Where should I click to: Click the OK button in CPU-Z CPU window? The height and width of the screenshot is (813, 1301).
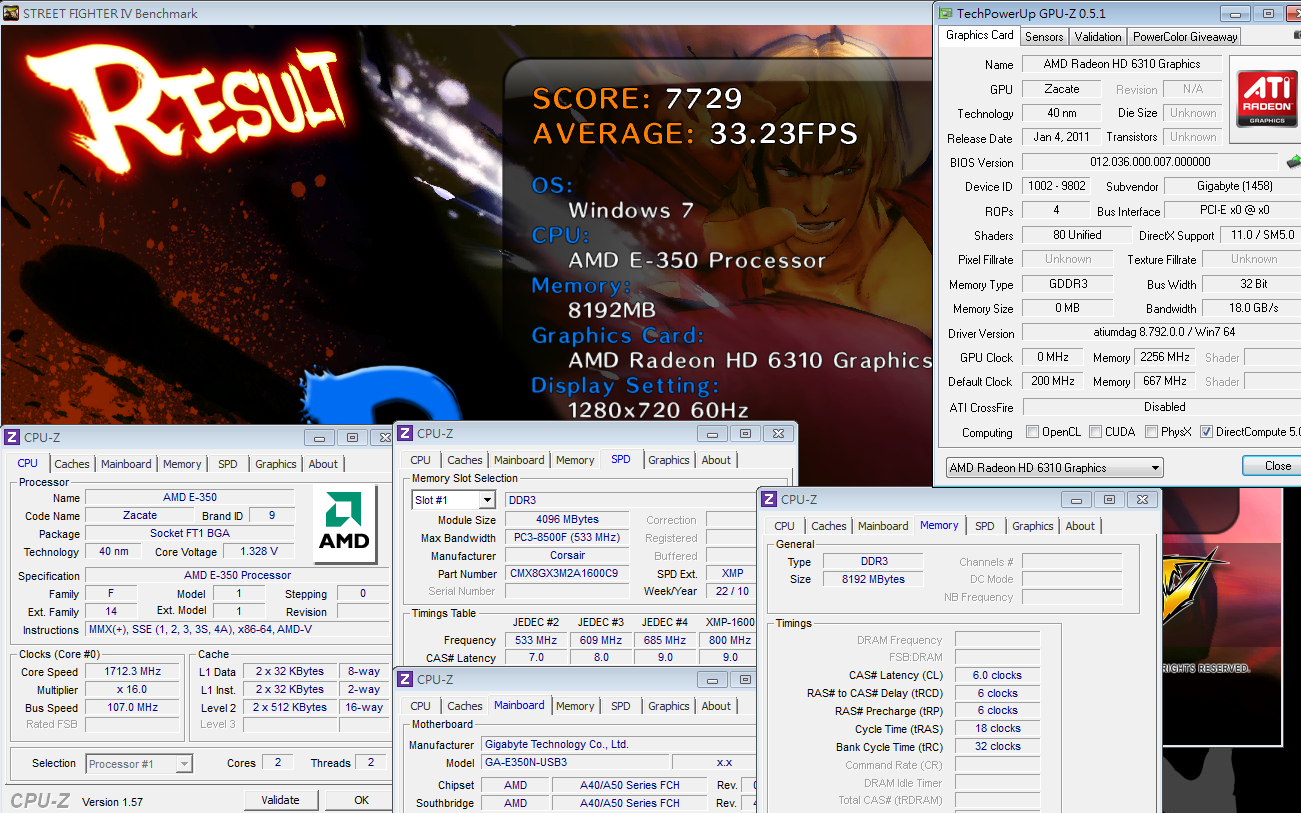pyautogui.click(x=361, y=800)
